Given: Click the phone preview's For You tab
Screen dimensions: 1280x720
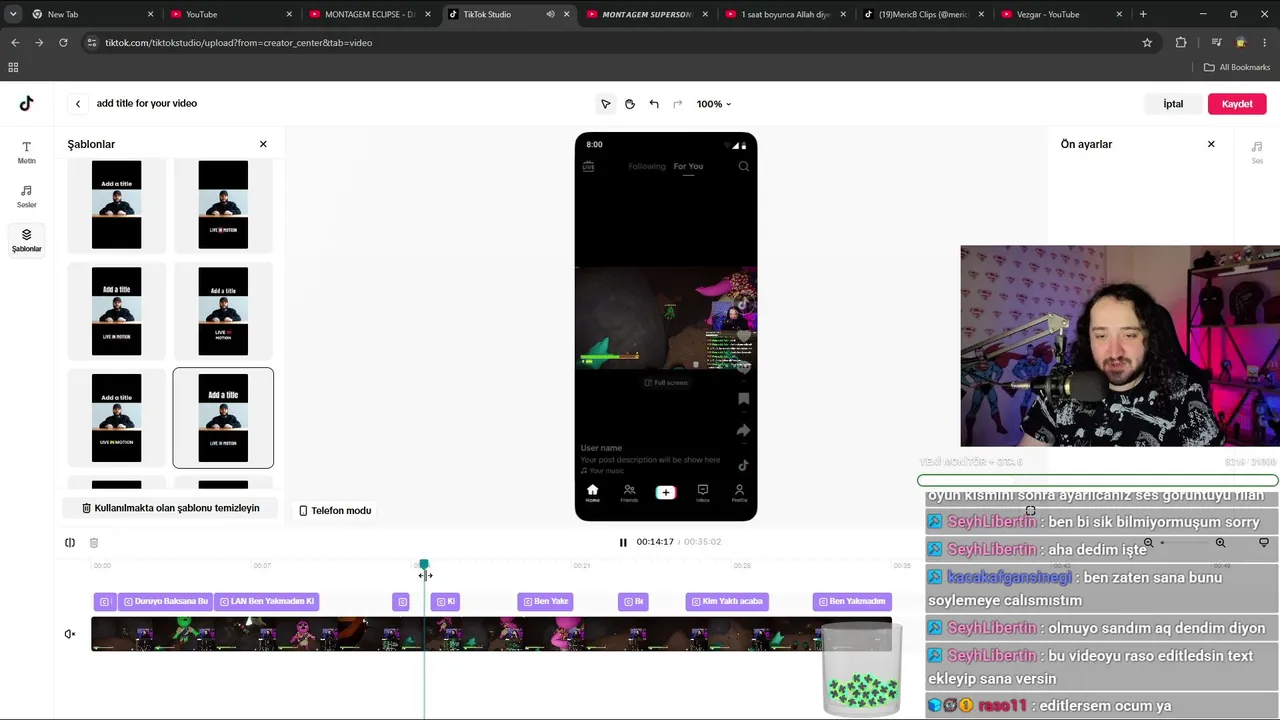Looking at the screenshot, I should [688, 166].
